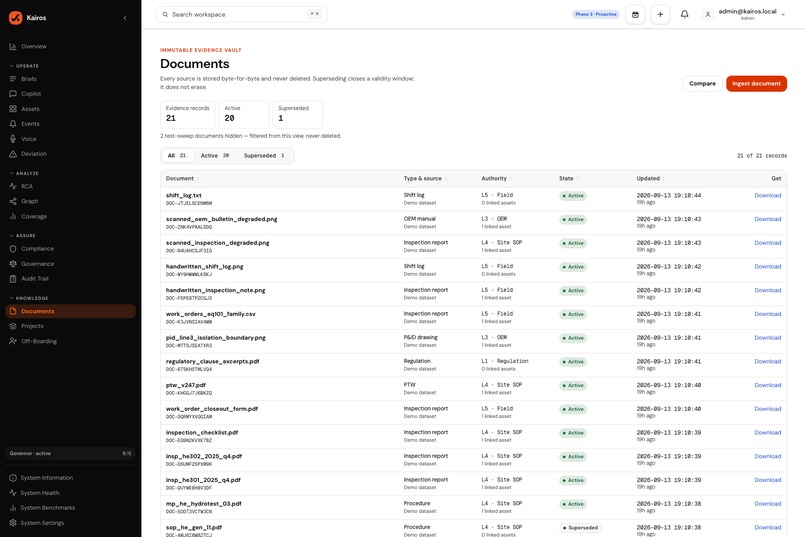
Task: Open mp_he_hydrotest_03.pdf row
Action: point(473,507)
